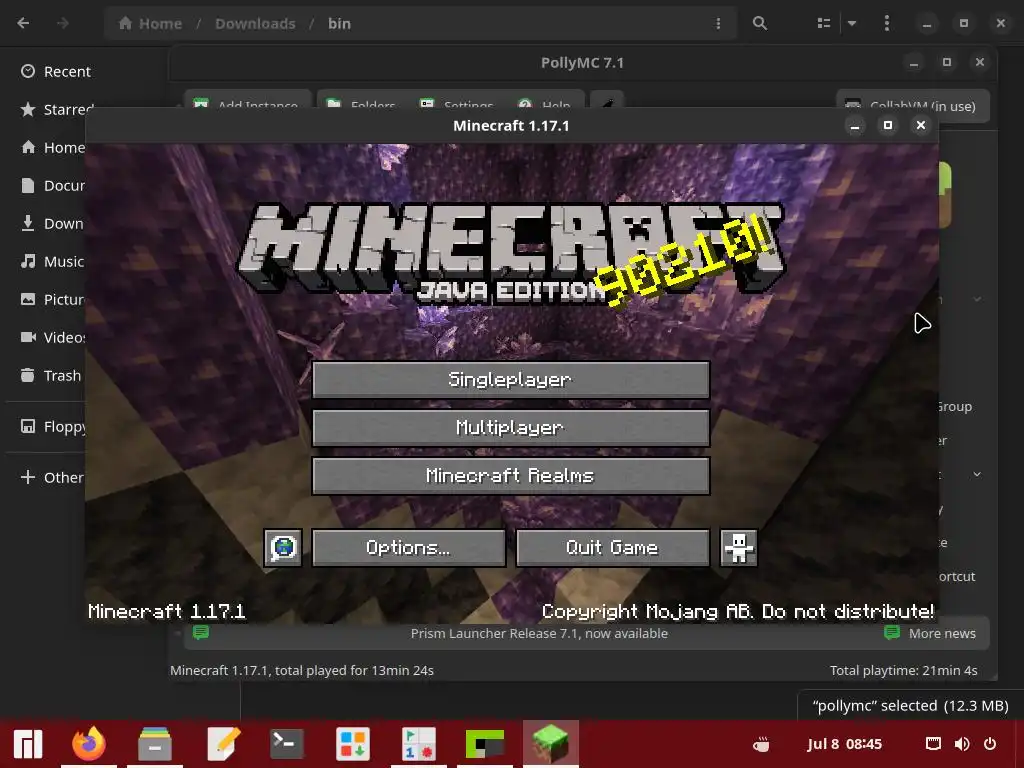
Task: Click Total playtime 21min 4s text
Action: (x=903, y=671)
